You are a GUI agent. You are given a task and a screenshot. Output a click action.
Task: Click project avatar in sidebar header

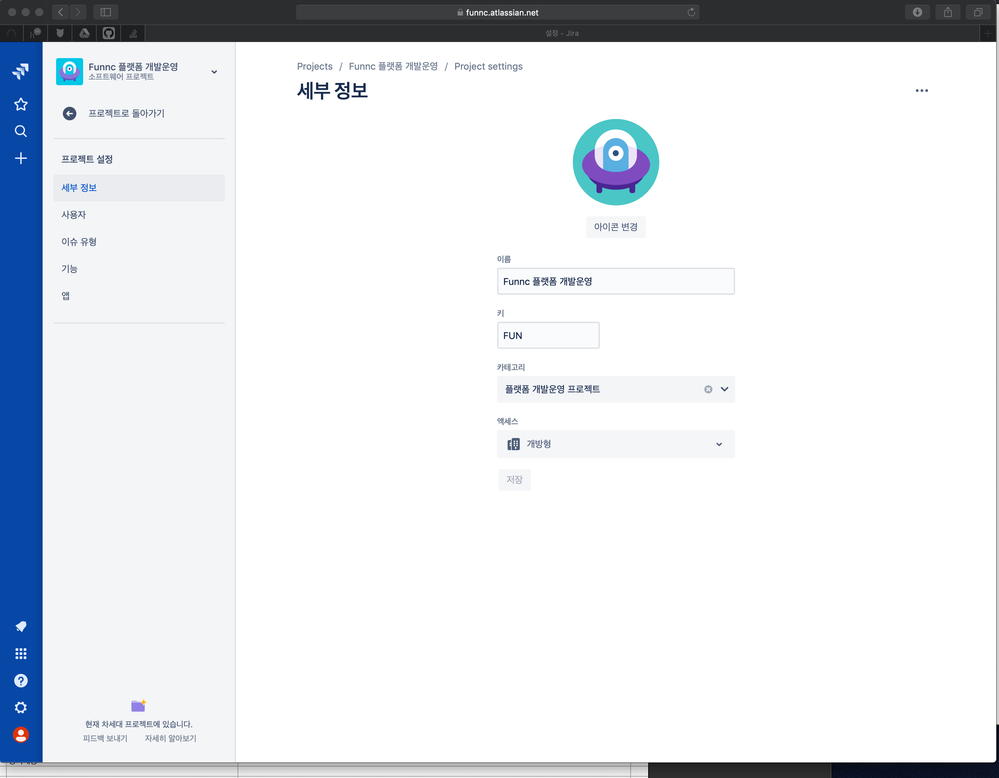[69, 71]
